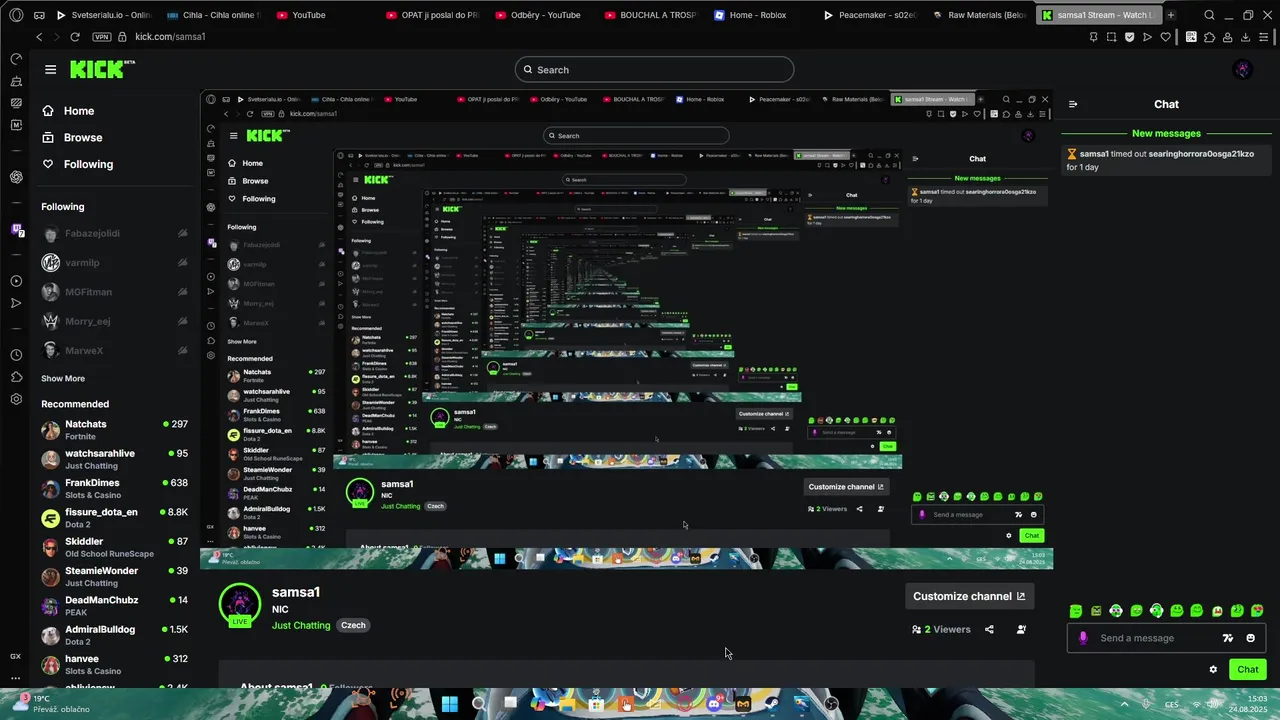Send message with the green Chat button
The height and width of the screenshot is (720, 1280).
click(1248, 670)
